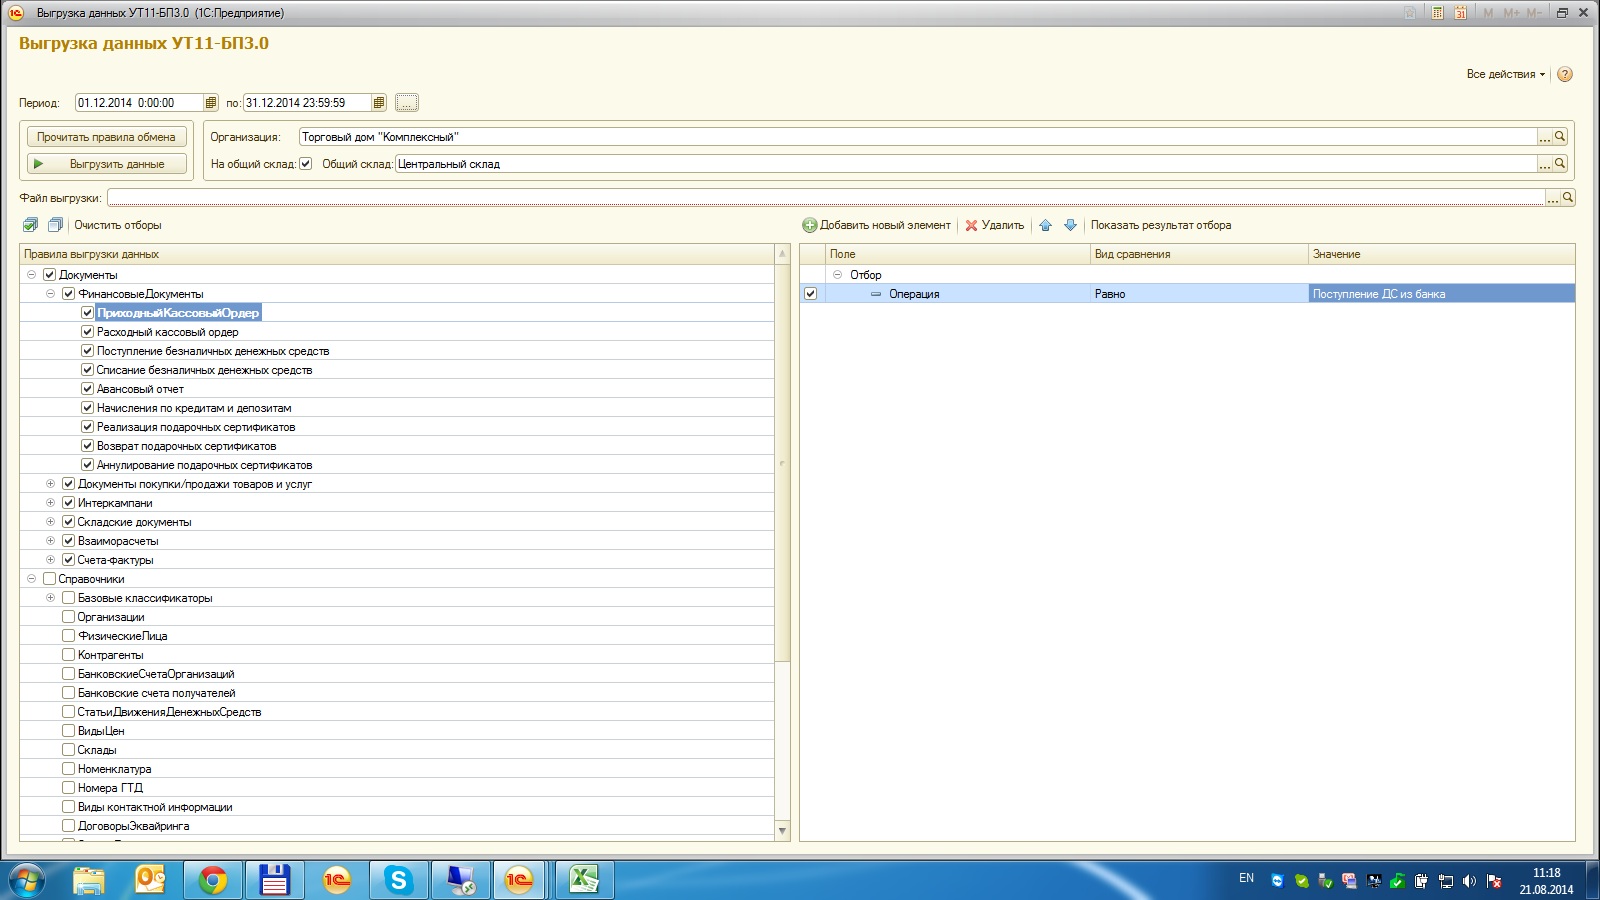Image resolution: width=1600 pixels, height=900 pixels.
Task: Click the rules tree scrollbar up arrow
Action: [x=782, y=254]
